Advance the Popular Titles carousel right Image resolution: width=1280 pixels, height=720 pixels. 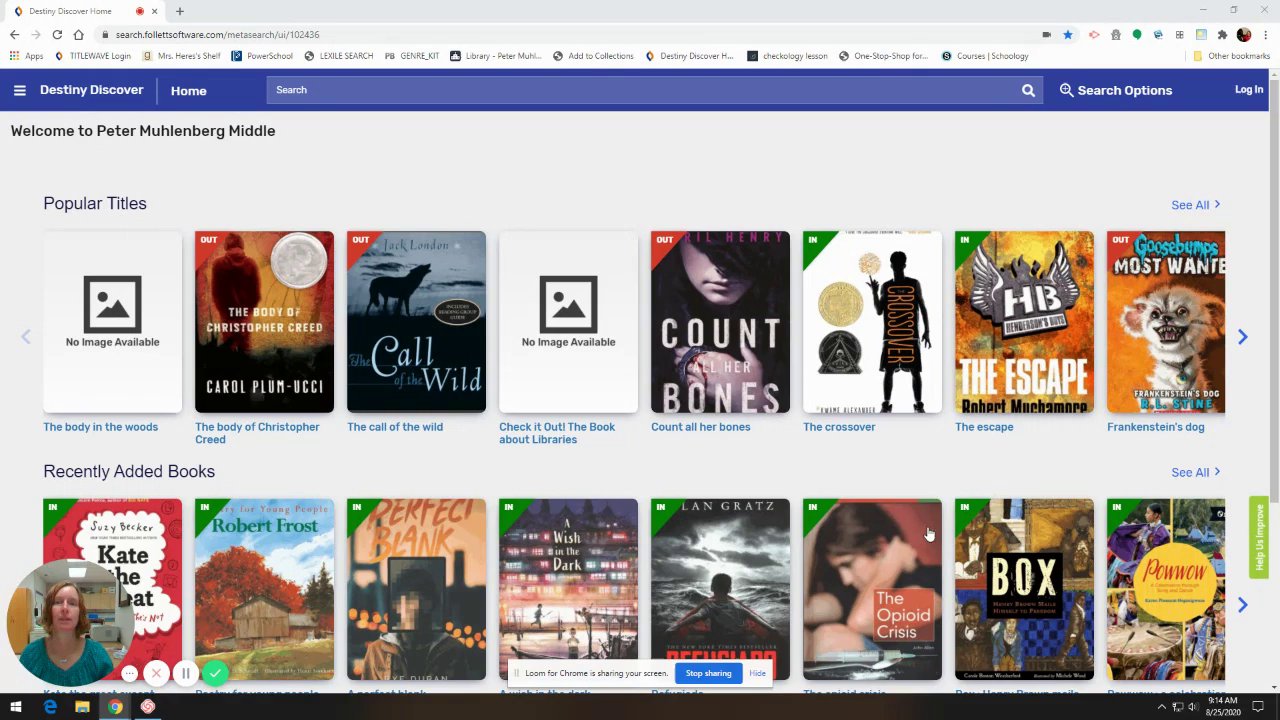(x=1242, y=337)
